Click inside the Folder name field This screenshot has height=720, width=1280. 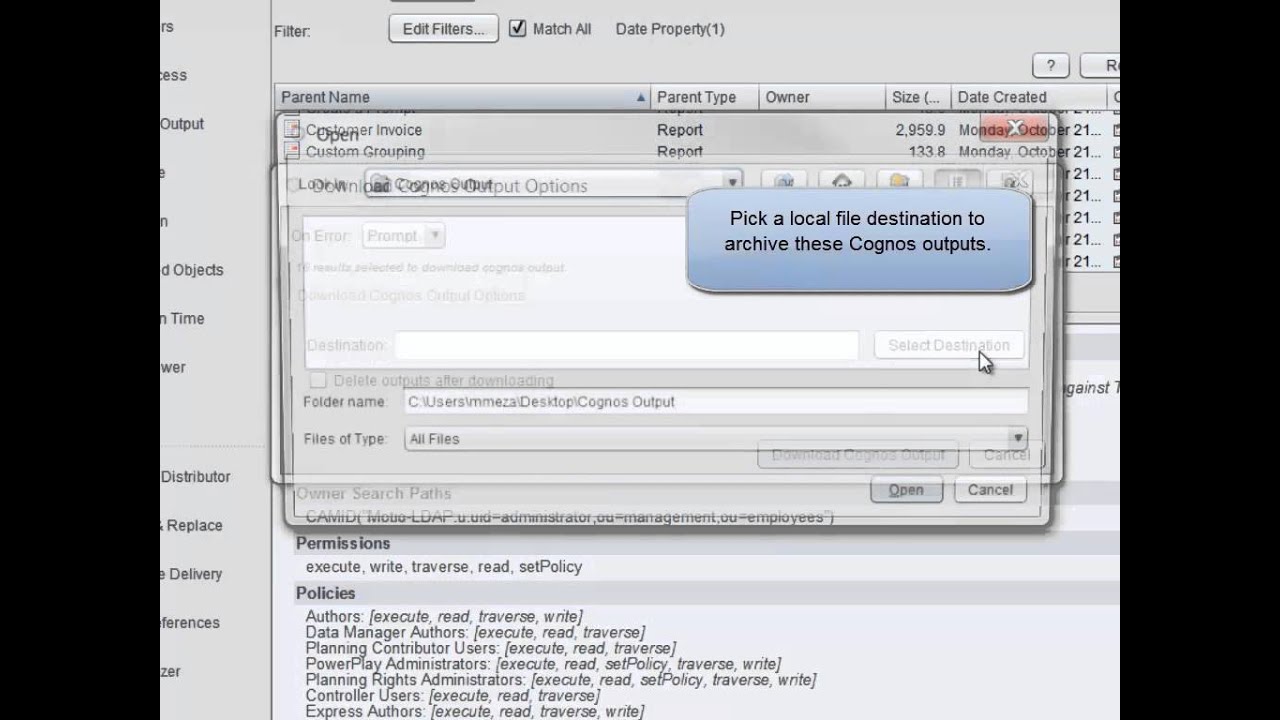(715, 401)
